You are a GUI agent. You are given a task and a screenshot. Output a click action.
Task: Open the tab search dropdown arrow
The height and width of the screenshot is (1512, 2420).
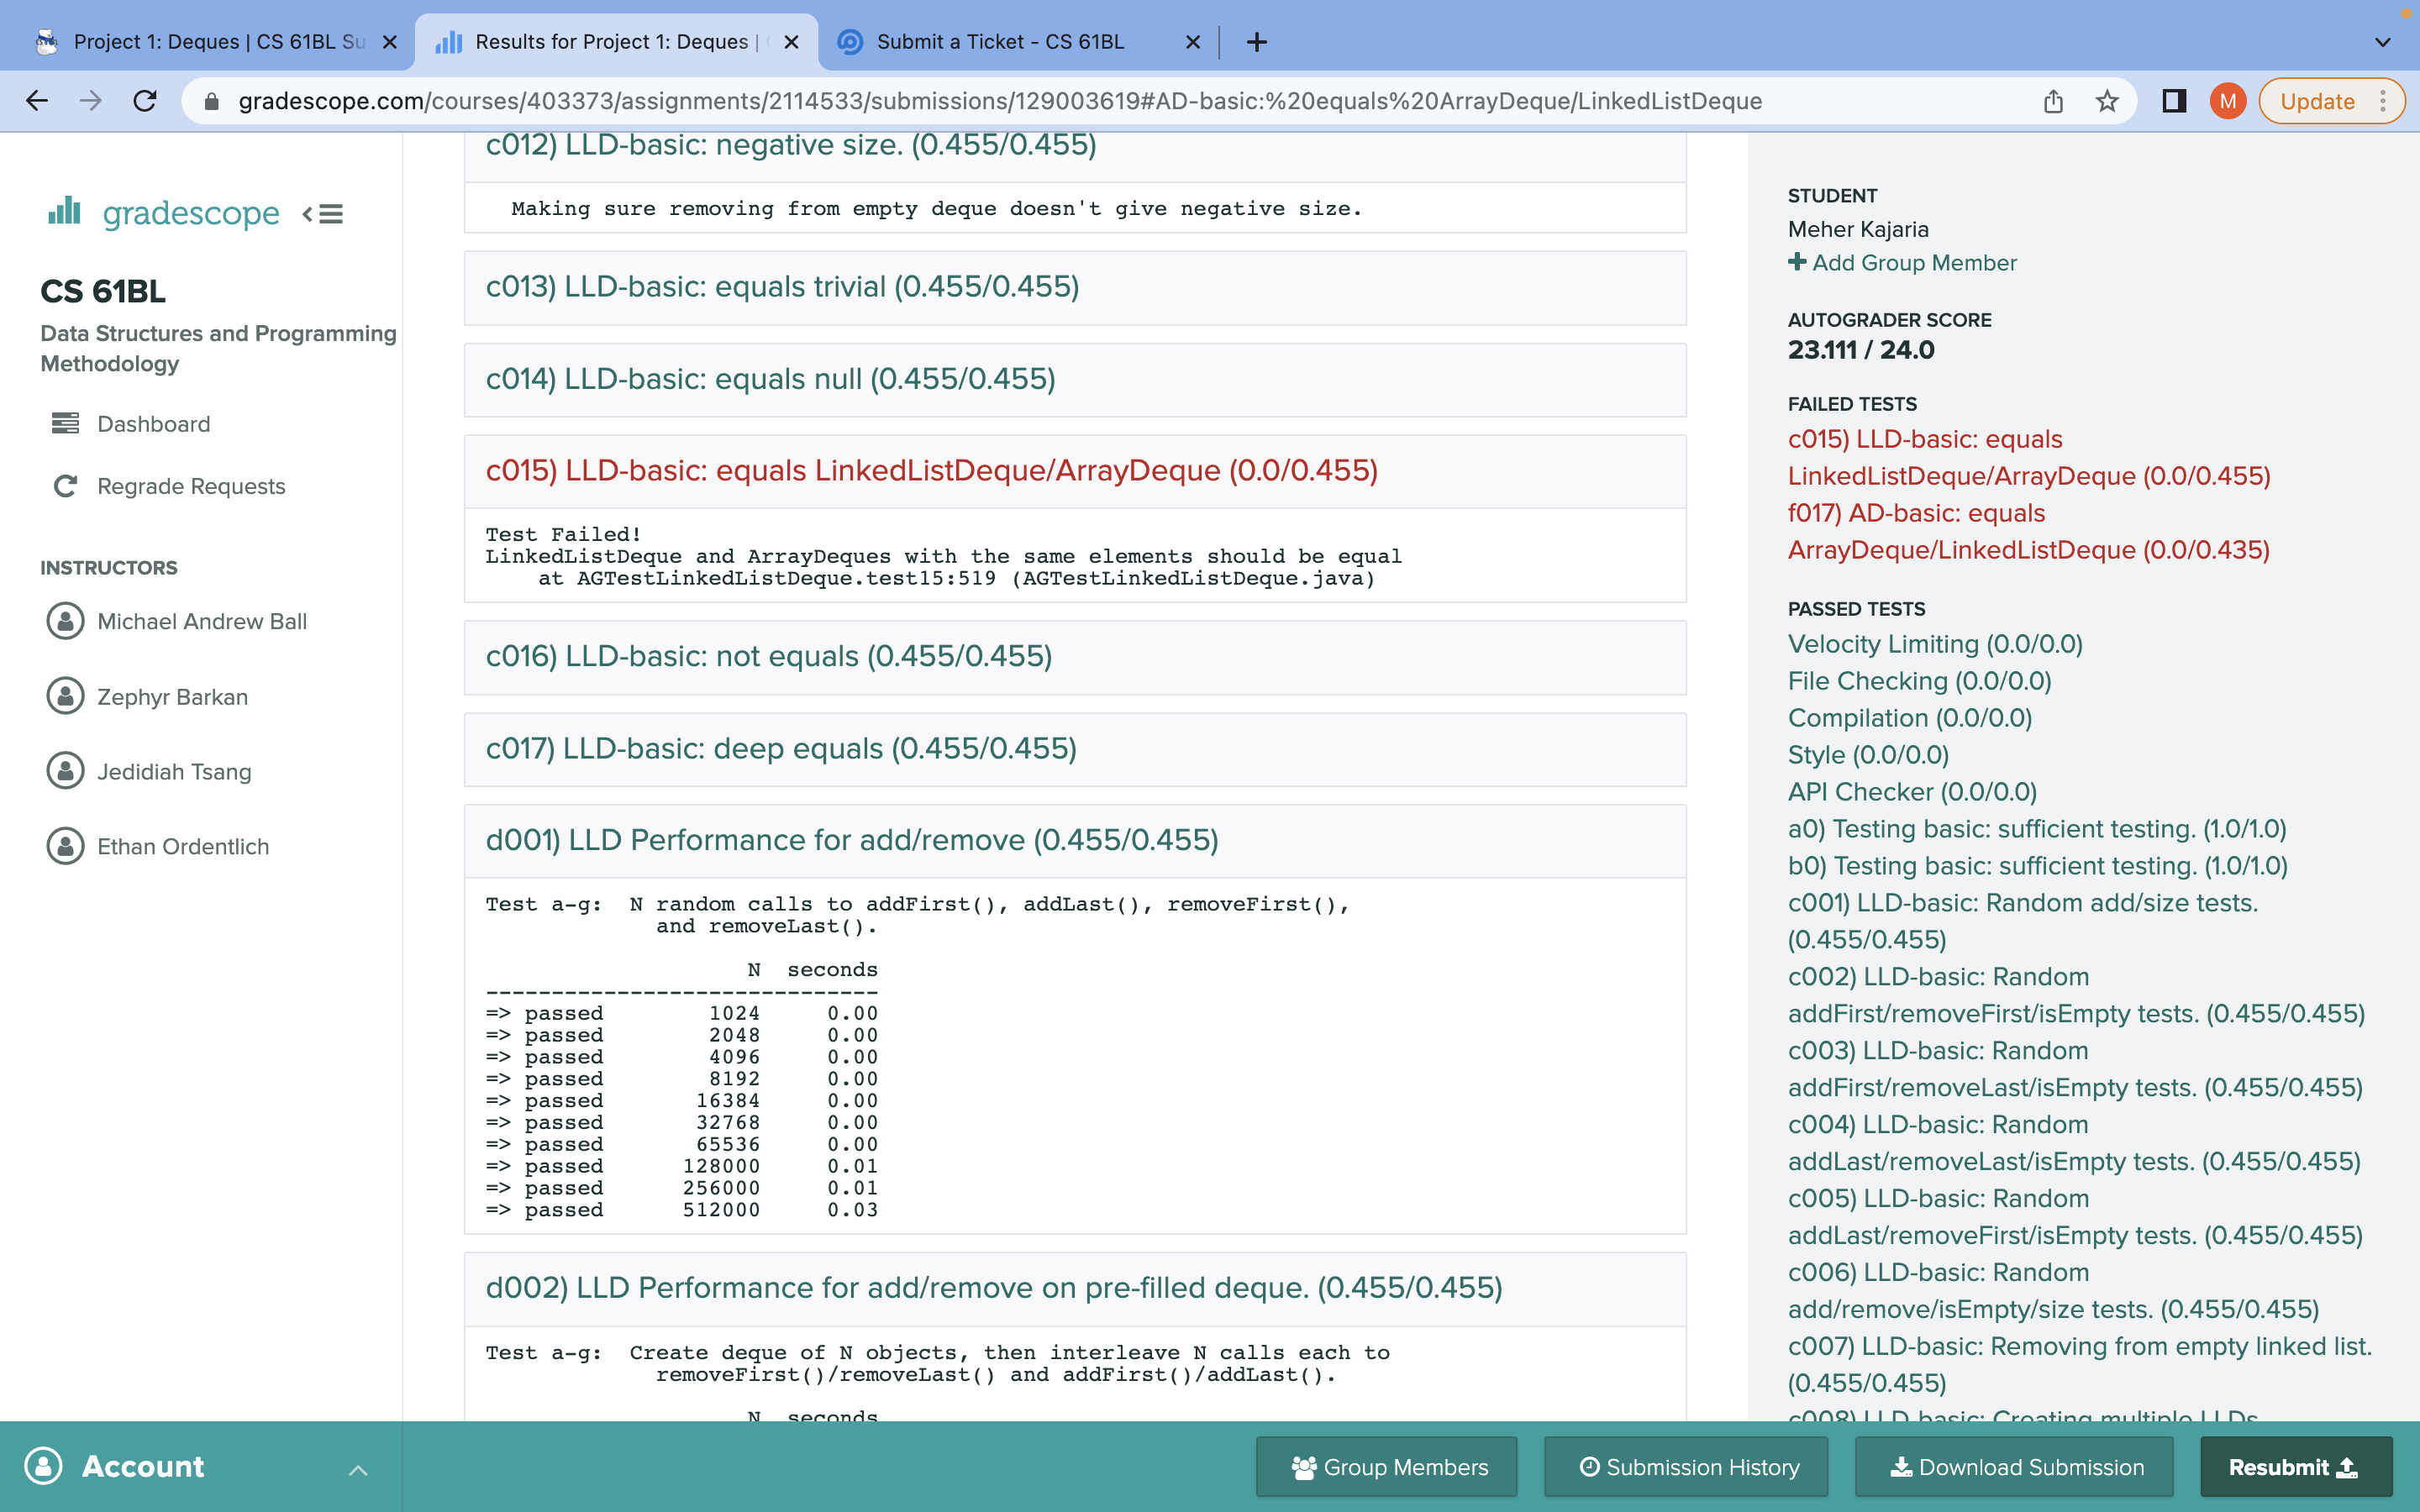(2382, 42)
